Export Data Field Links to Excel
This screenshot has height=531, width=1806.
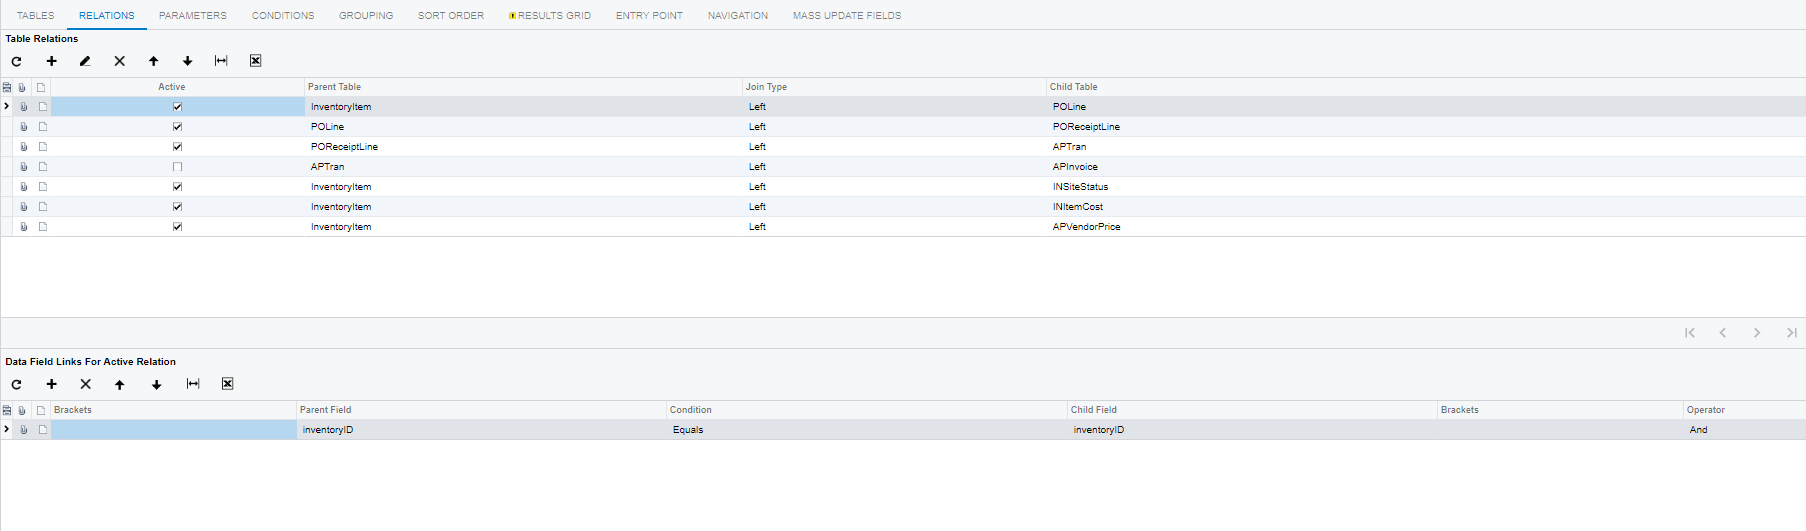(227, 384)
